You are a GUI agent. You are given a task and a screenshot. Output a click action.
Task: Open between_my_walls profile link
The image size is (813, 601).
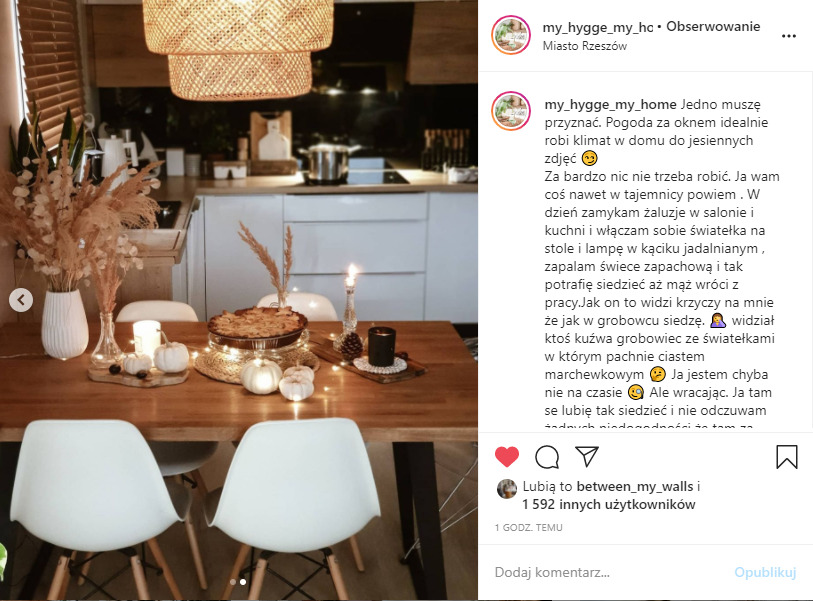tap(635, 486)
